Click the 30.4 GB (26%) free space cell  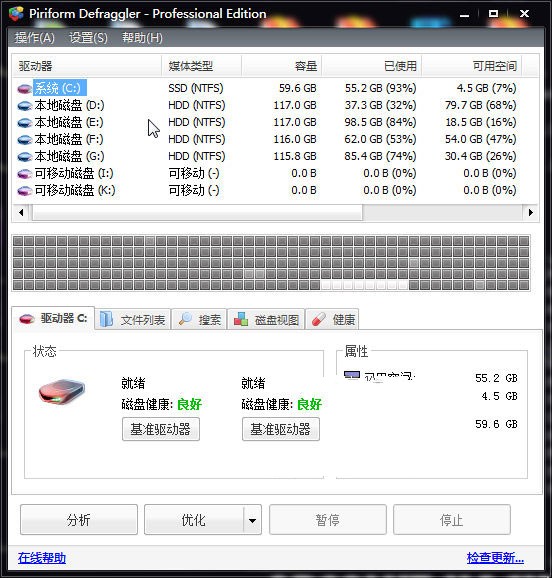pos(480,156)
